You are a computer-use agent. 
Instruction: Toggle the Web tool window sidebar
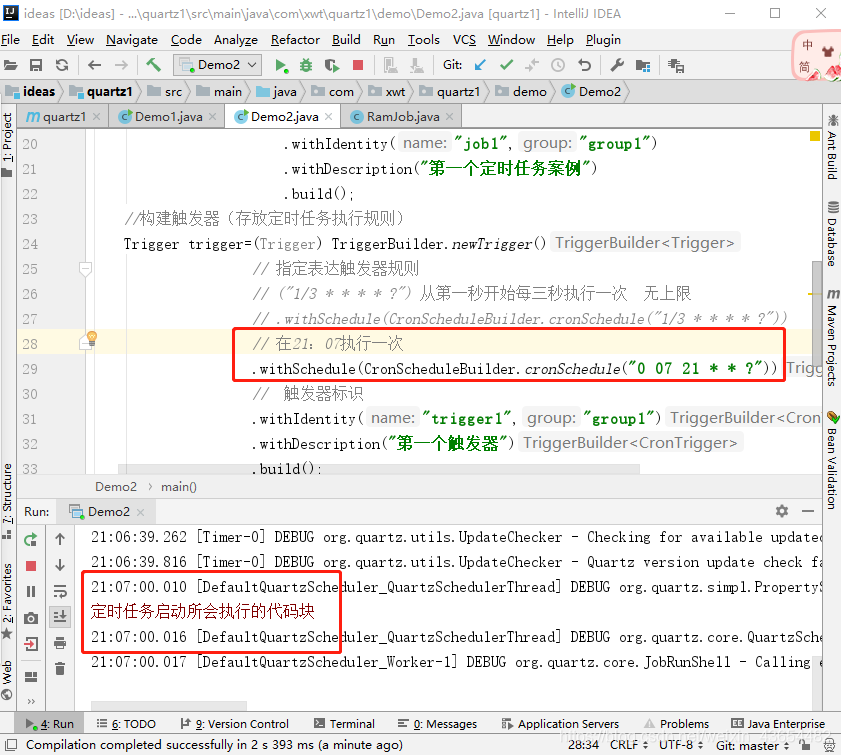(8, 679)
